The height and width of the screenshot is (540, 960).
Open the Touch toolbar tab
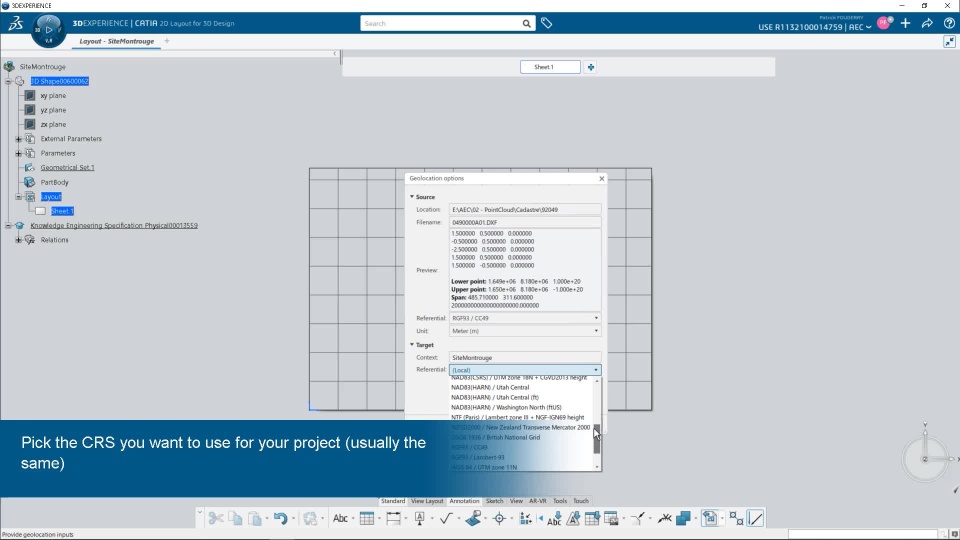[x=580, y=501]
